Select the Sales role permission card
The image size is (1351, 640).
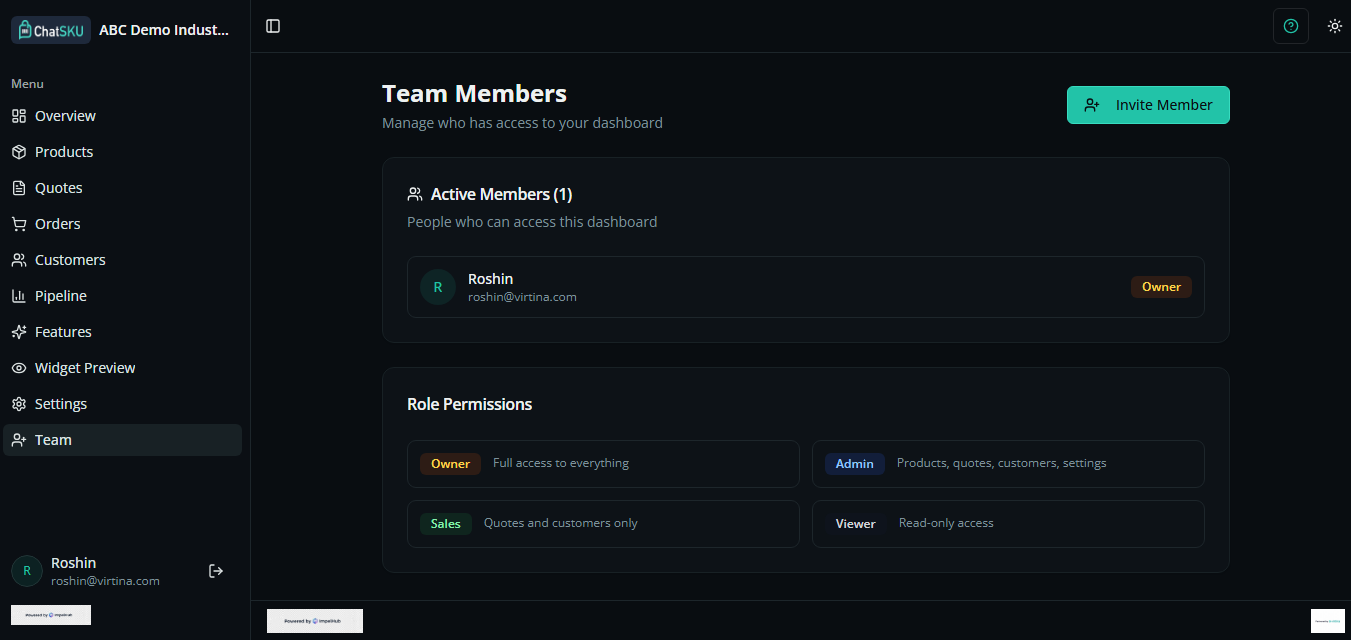pos(603,523)
